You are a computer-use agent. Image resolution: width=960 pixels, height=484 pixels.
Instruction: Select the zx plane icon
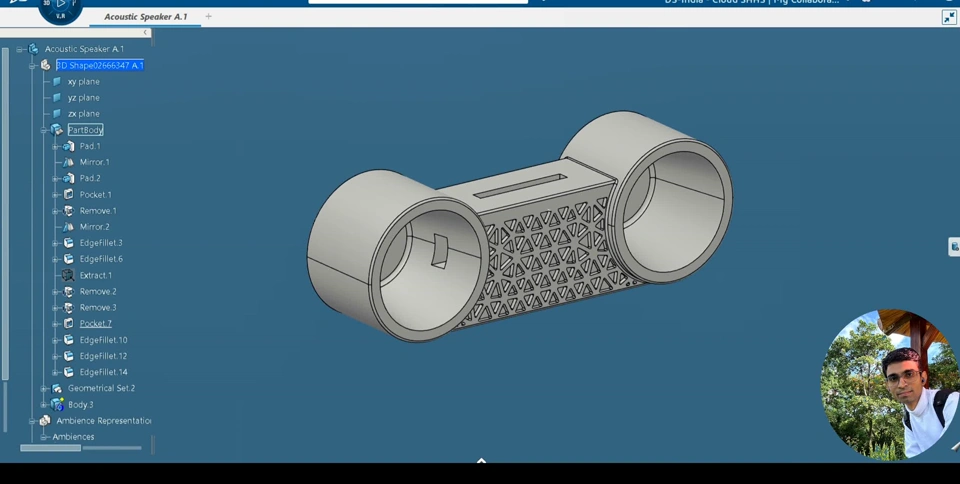coord(57,114)
